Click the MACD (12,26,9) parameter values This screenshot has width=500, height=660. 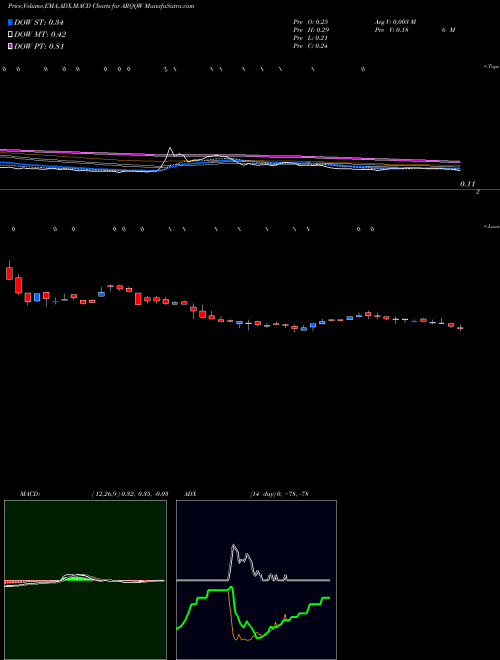(130, 493)
